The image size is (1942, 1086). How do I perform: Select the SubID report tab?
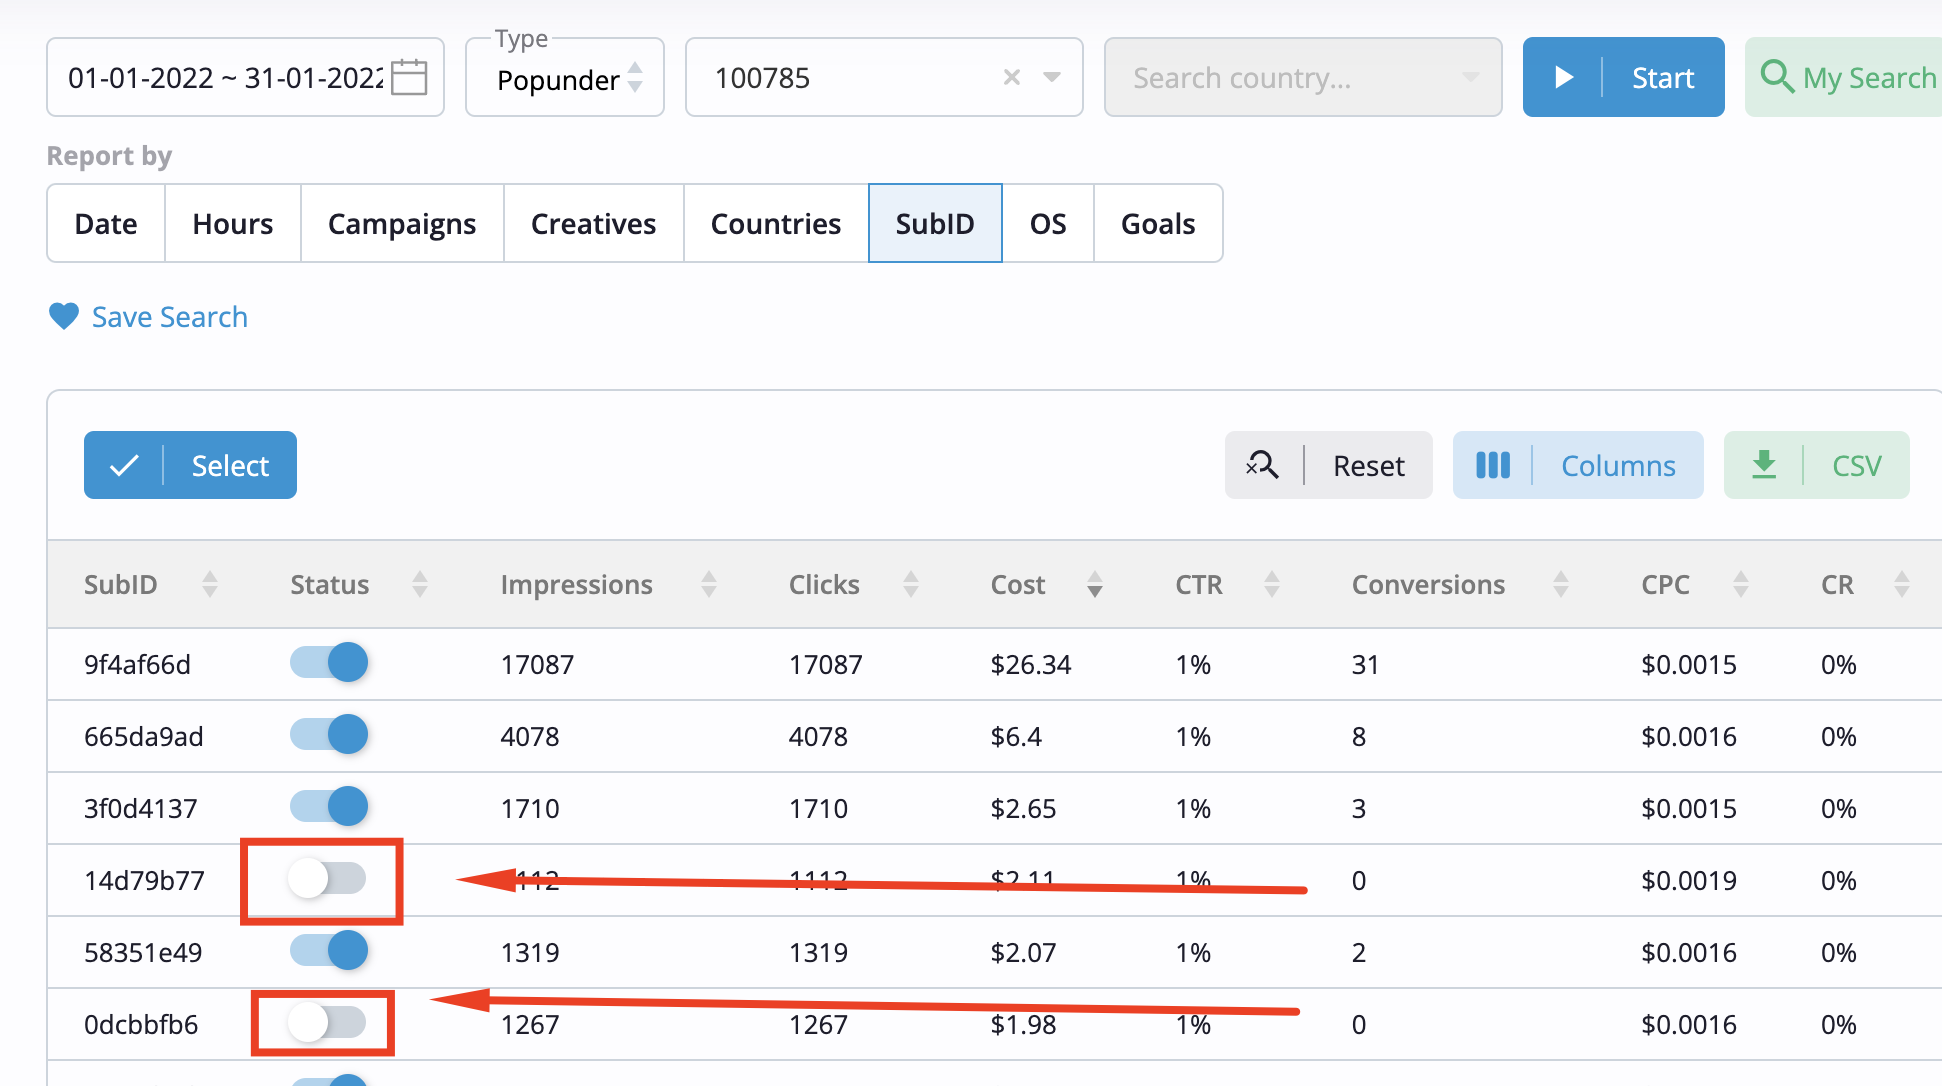click(935, 223)
